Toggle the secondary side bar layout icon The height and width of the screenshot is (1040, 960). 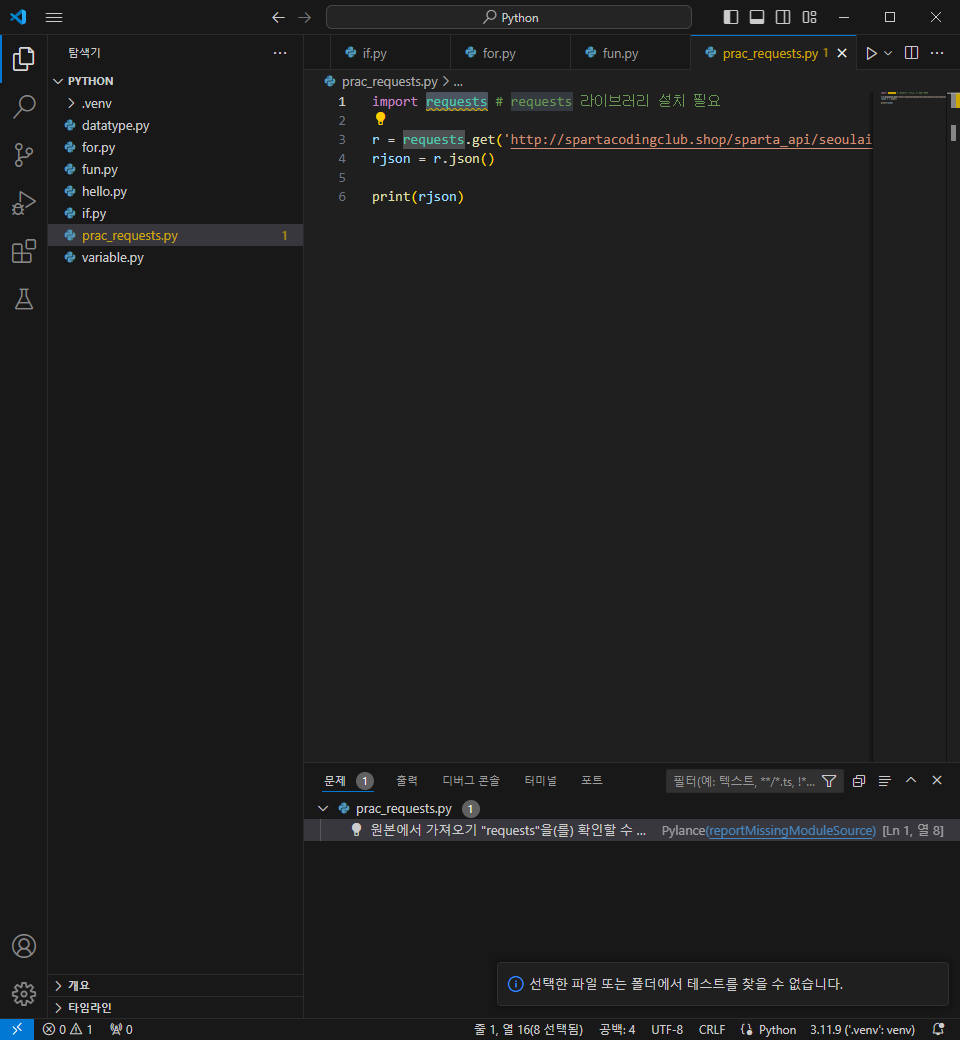click(783, 17)
